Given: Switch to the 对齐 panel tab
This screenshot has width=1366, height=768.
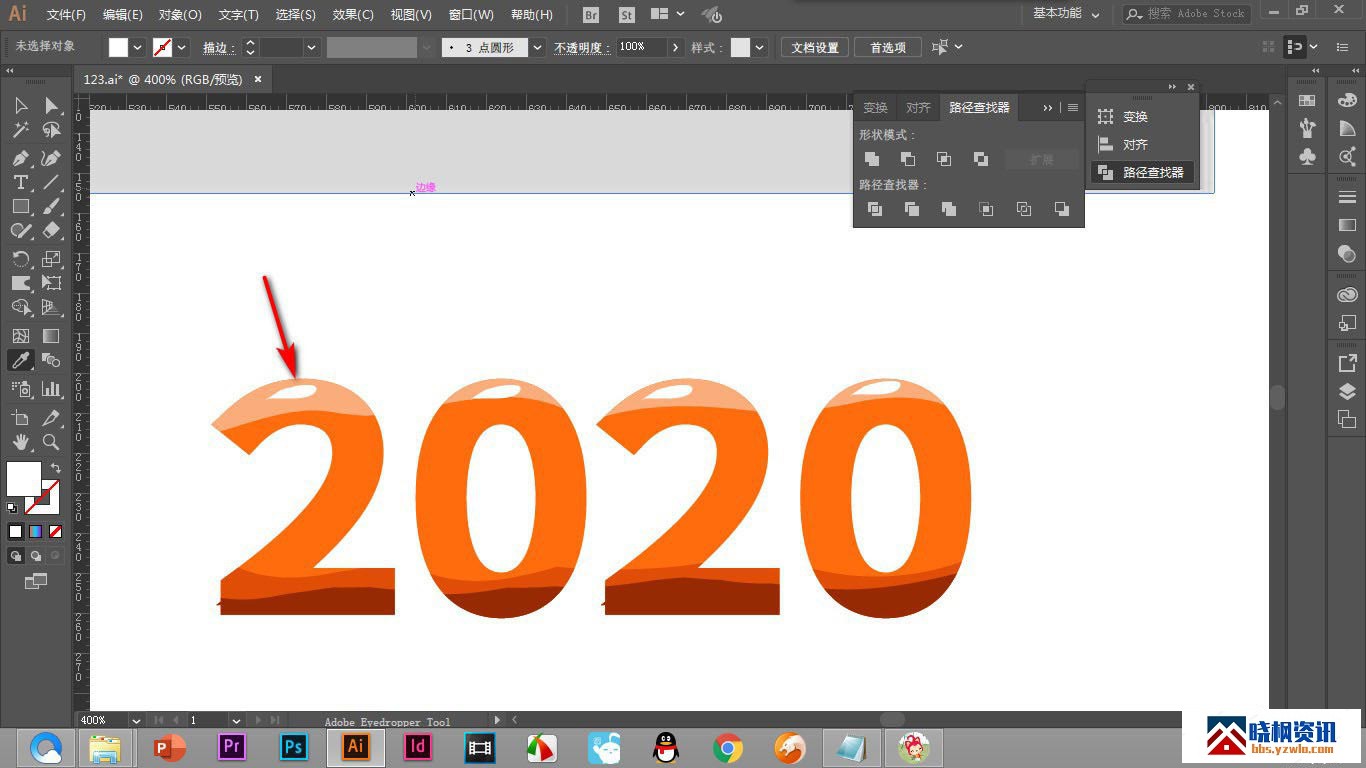Looking at the screenshot, I should coord(918,108).
